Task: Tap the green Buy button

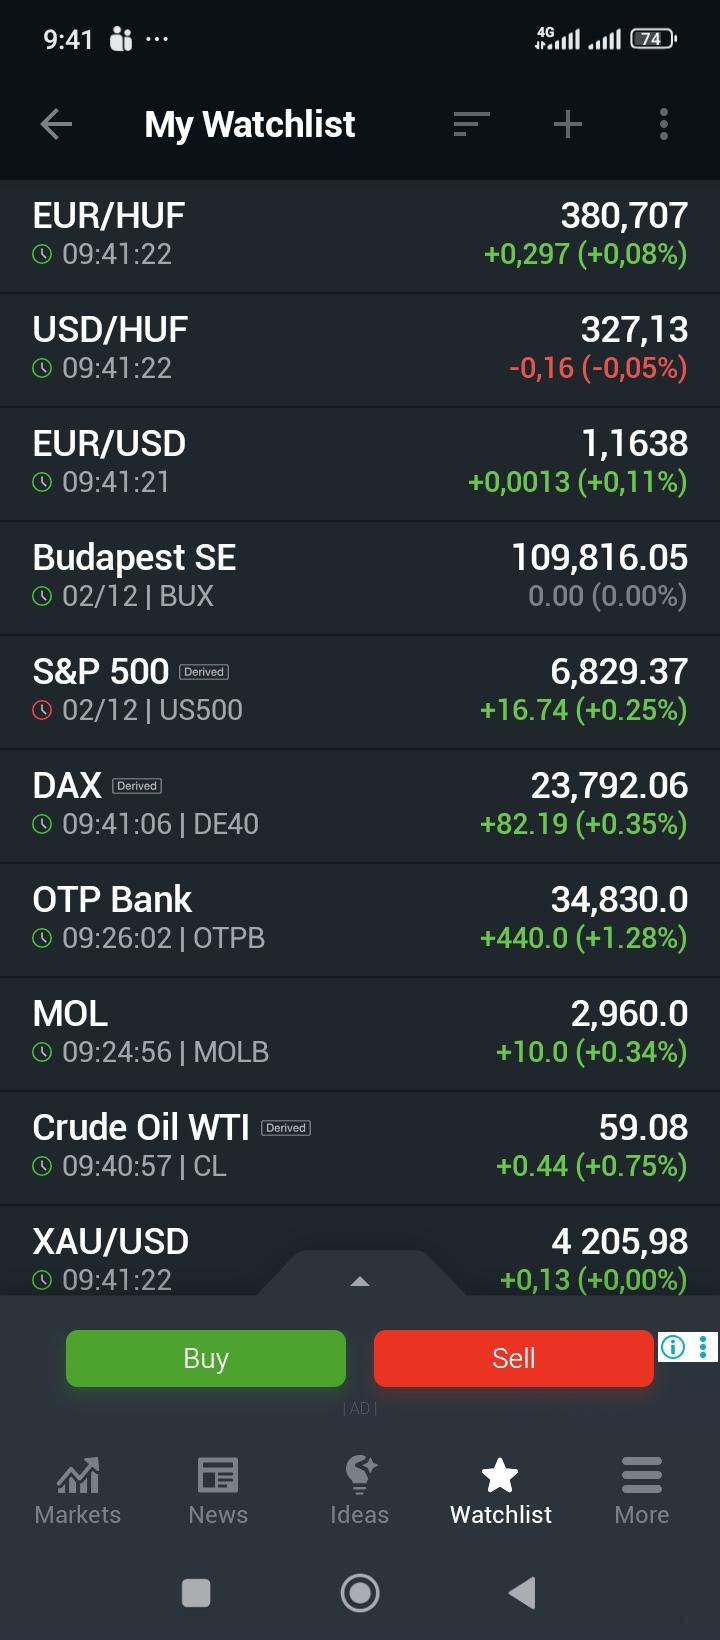Action: [x=206, y=1358]
